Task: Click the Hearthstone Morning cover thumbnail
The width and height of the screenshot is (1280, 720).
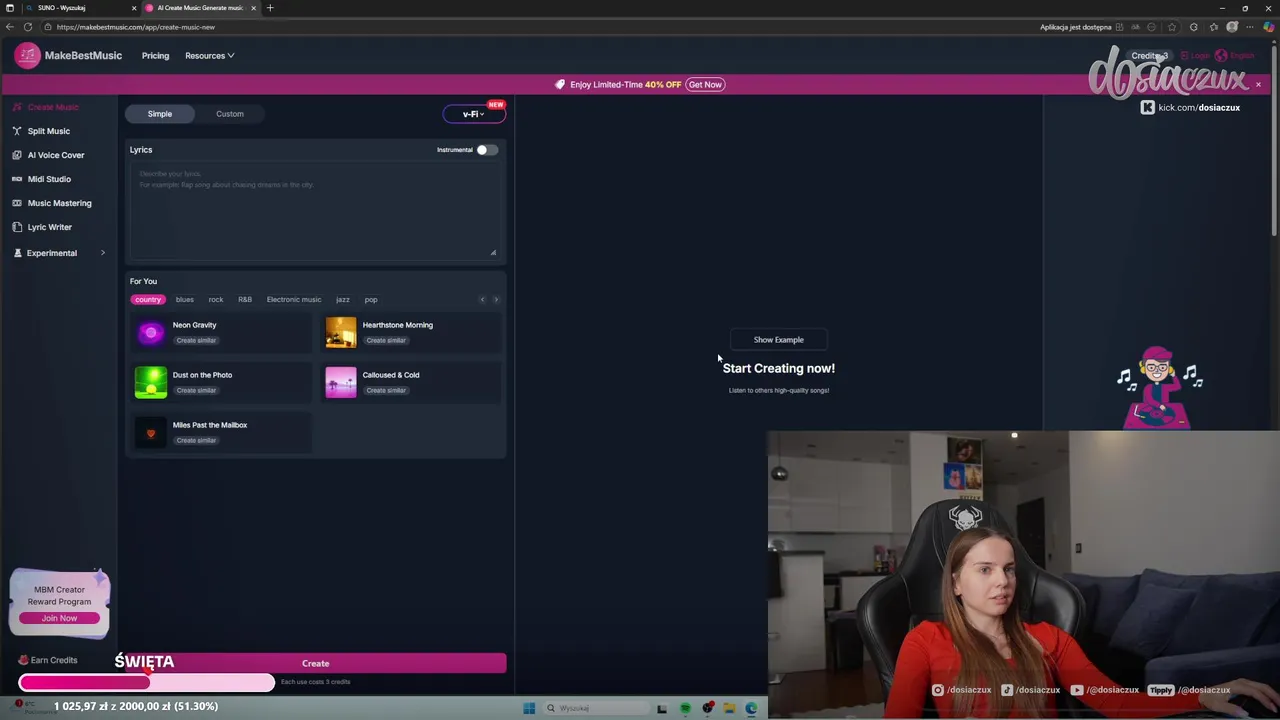Action: tap(341, 332)
